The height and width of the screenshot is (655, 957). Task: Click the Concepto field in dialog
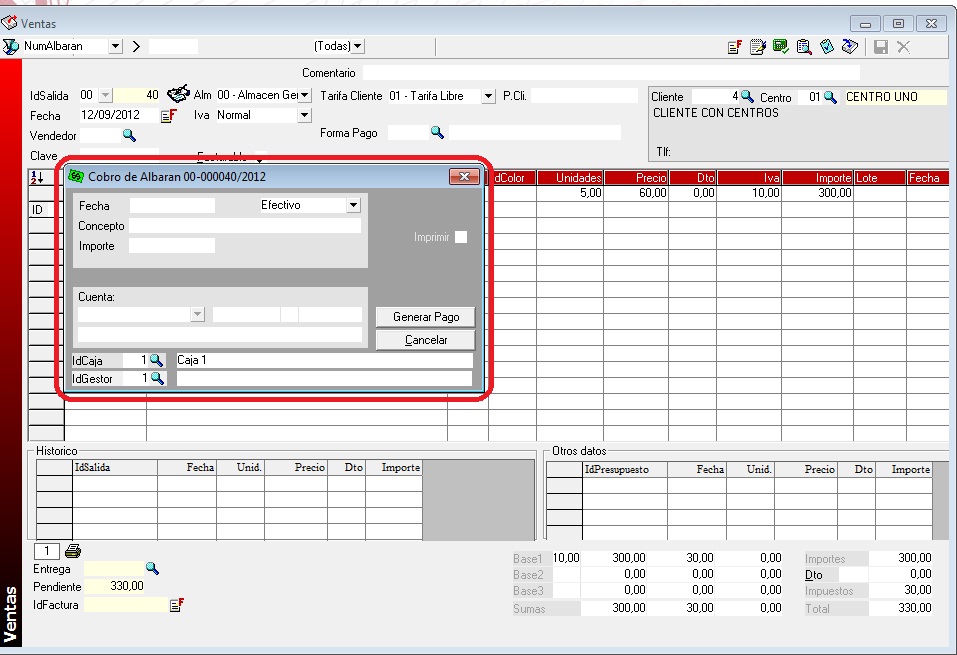(245, 226)
